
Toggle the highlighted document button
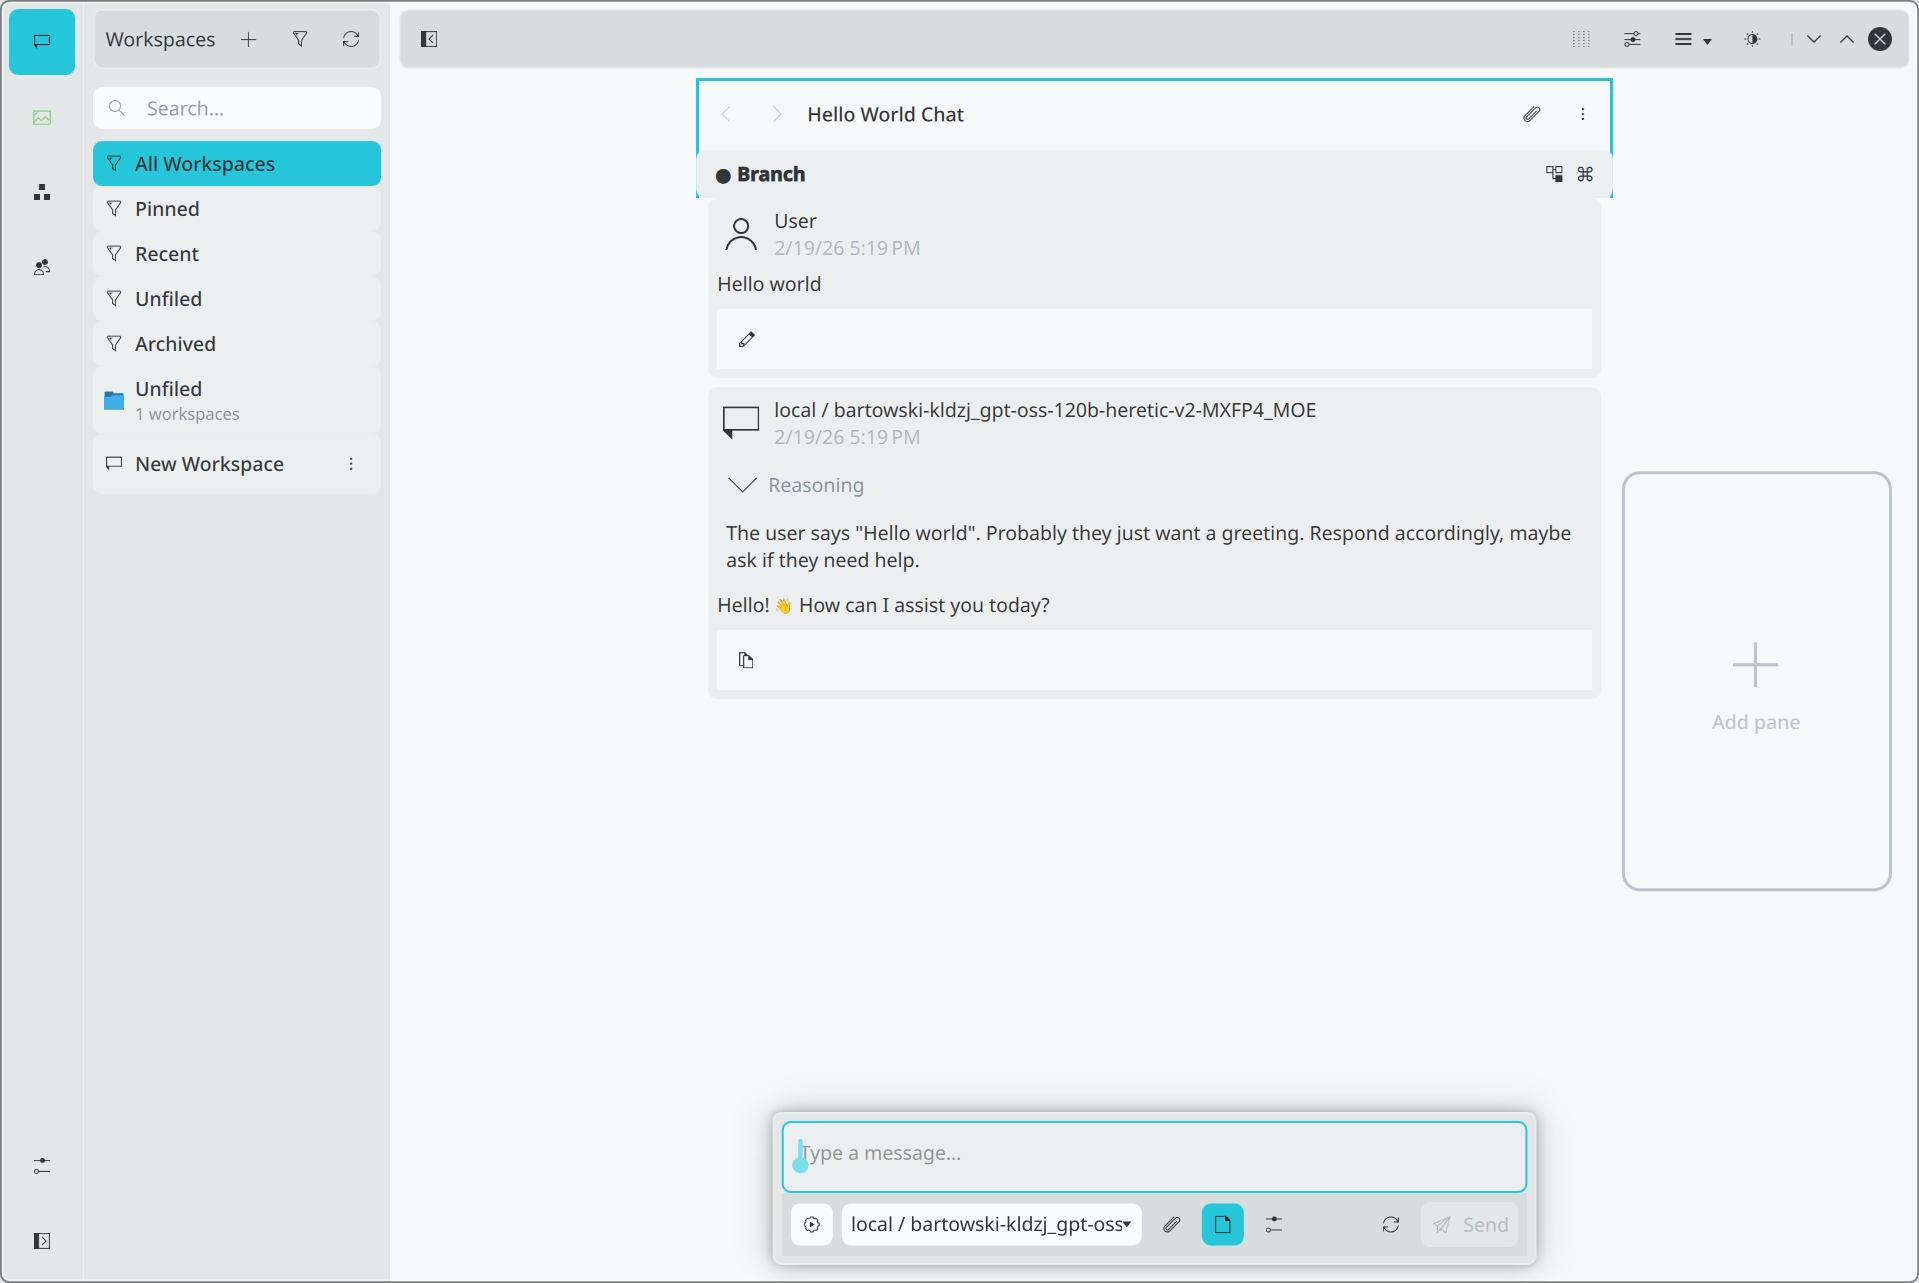pos(1223,1225)
